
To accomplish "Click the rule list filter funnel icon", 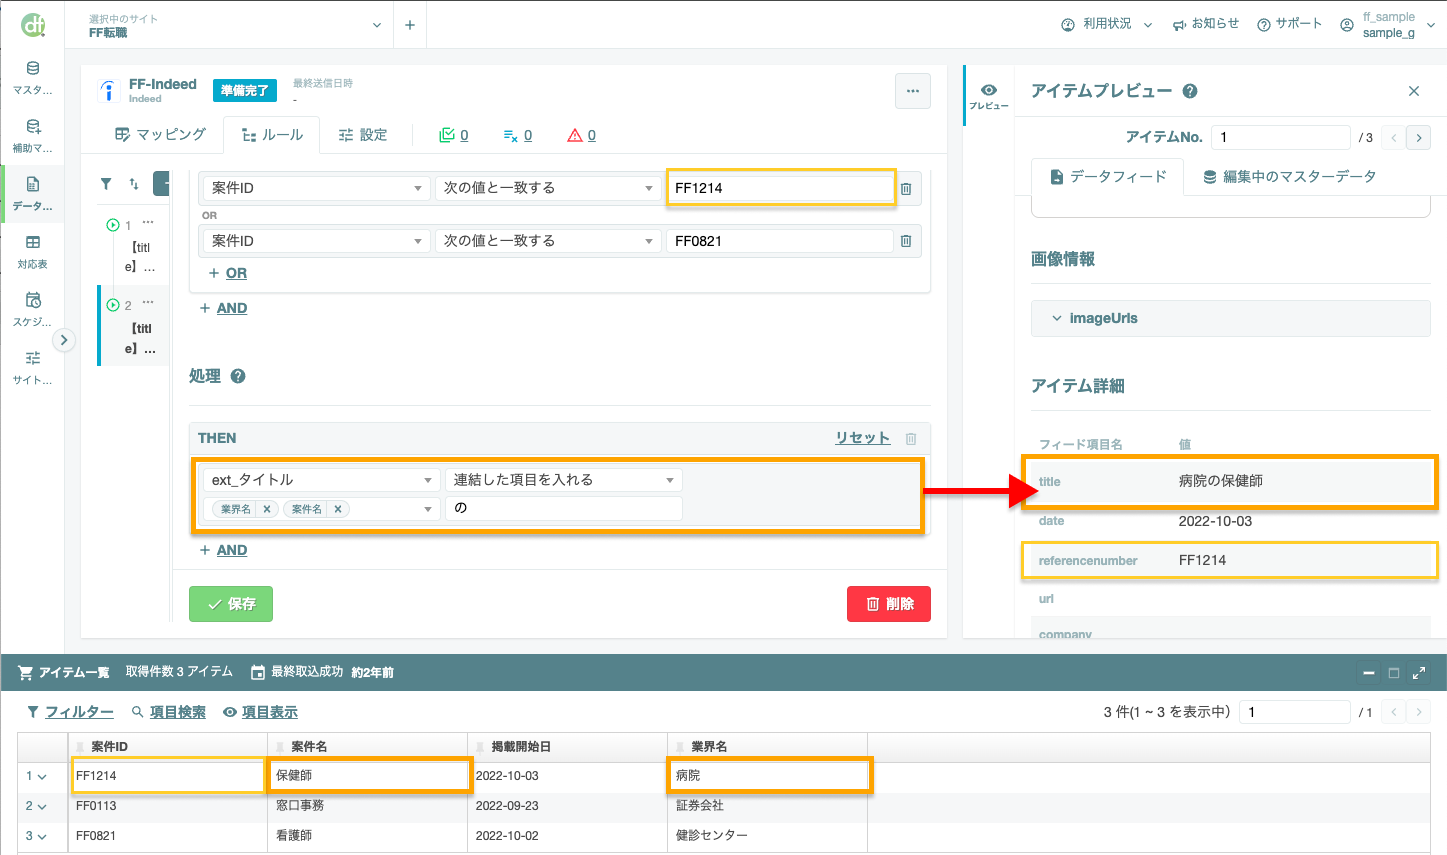I will point(106,184).
